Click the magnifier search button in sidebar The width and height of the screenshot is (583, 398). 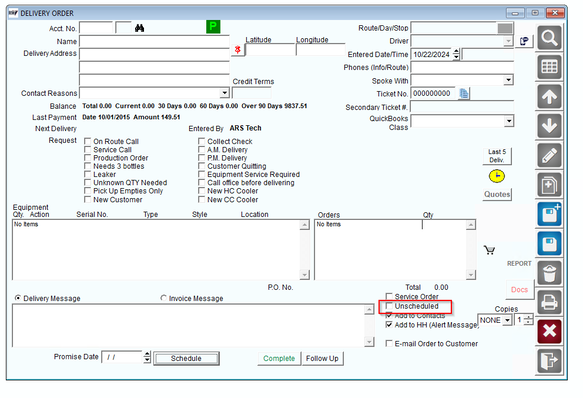click(x=549, y=38)
